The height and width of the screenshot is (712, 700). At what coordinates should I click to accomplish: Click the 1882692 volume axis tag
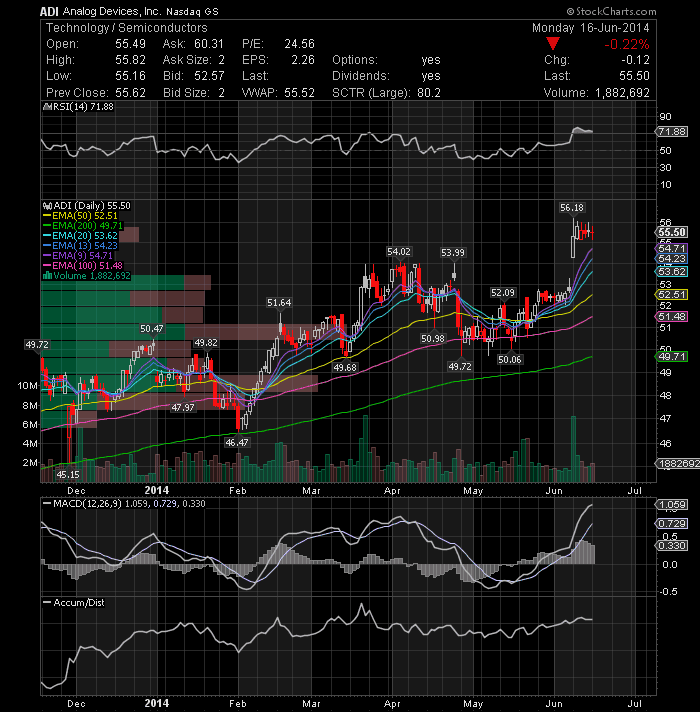tap(677, 464)
